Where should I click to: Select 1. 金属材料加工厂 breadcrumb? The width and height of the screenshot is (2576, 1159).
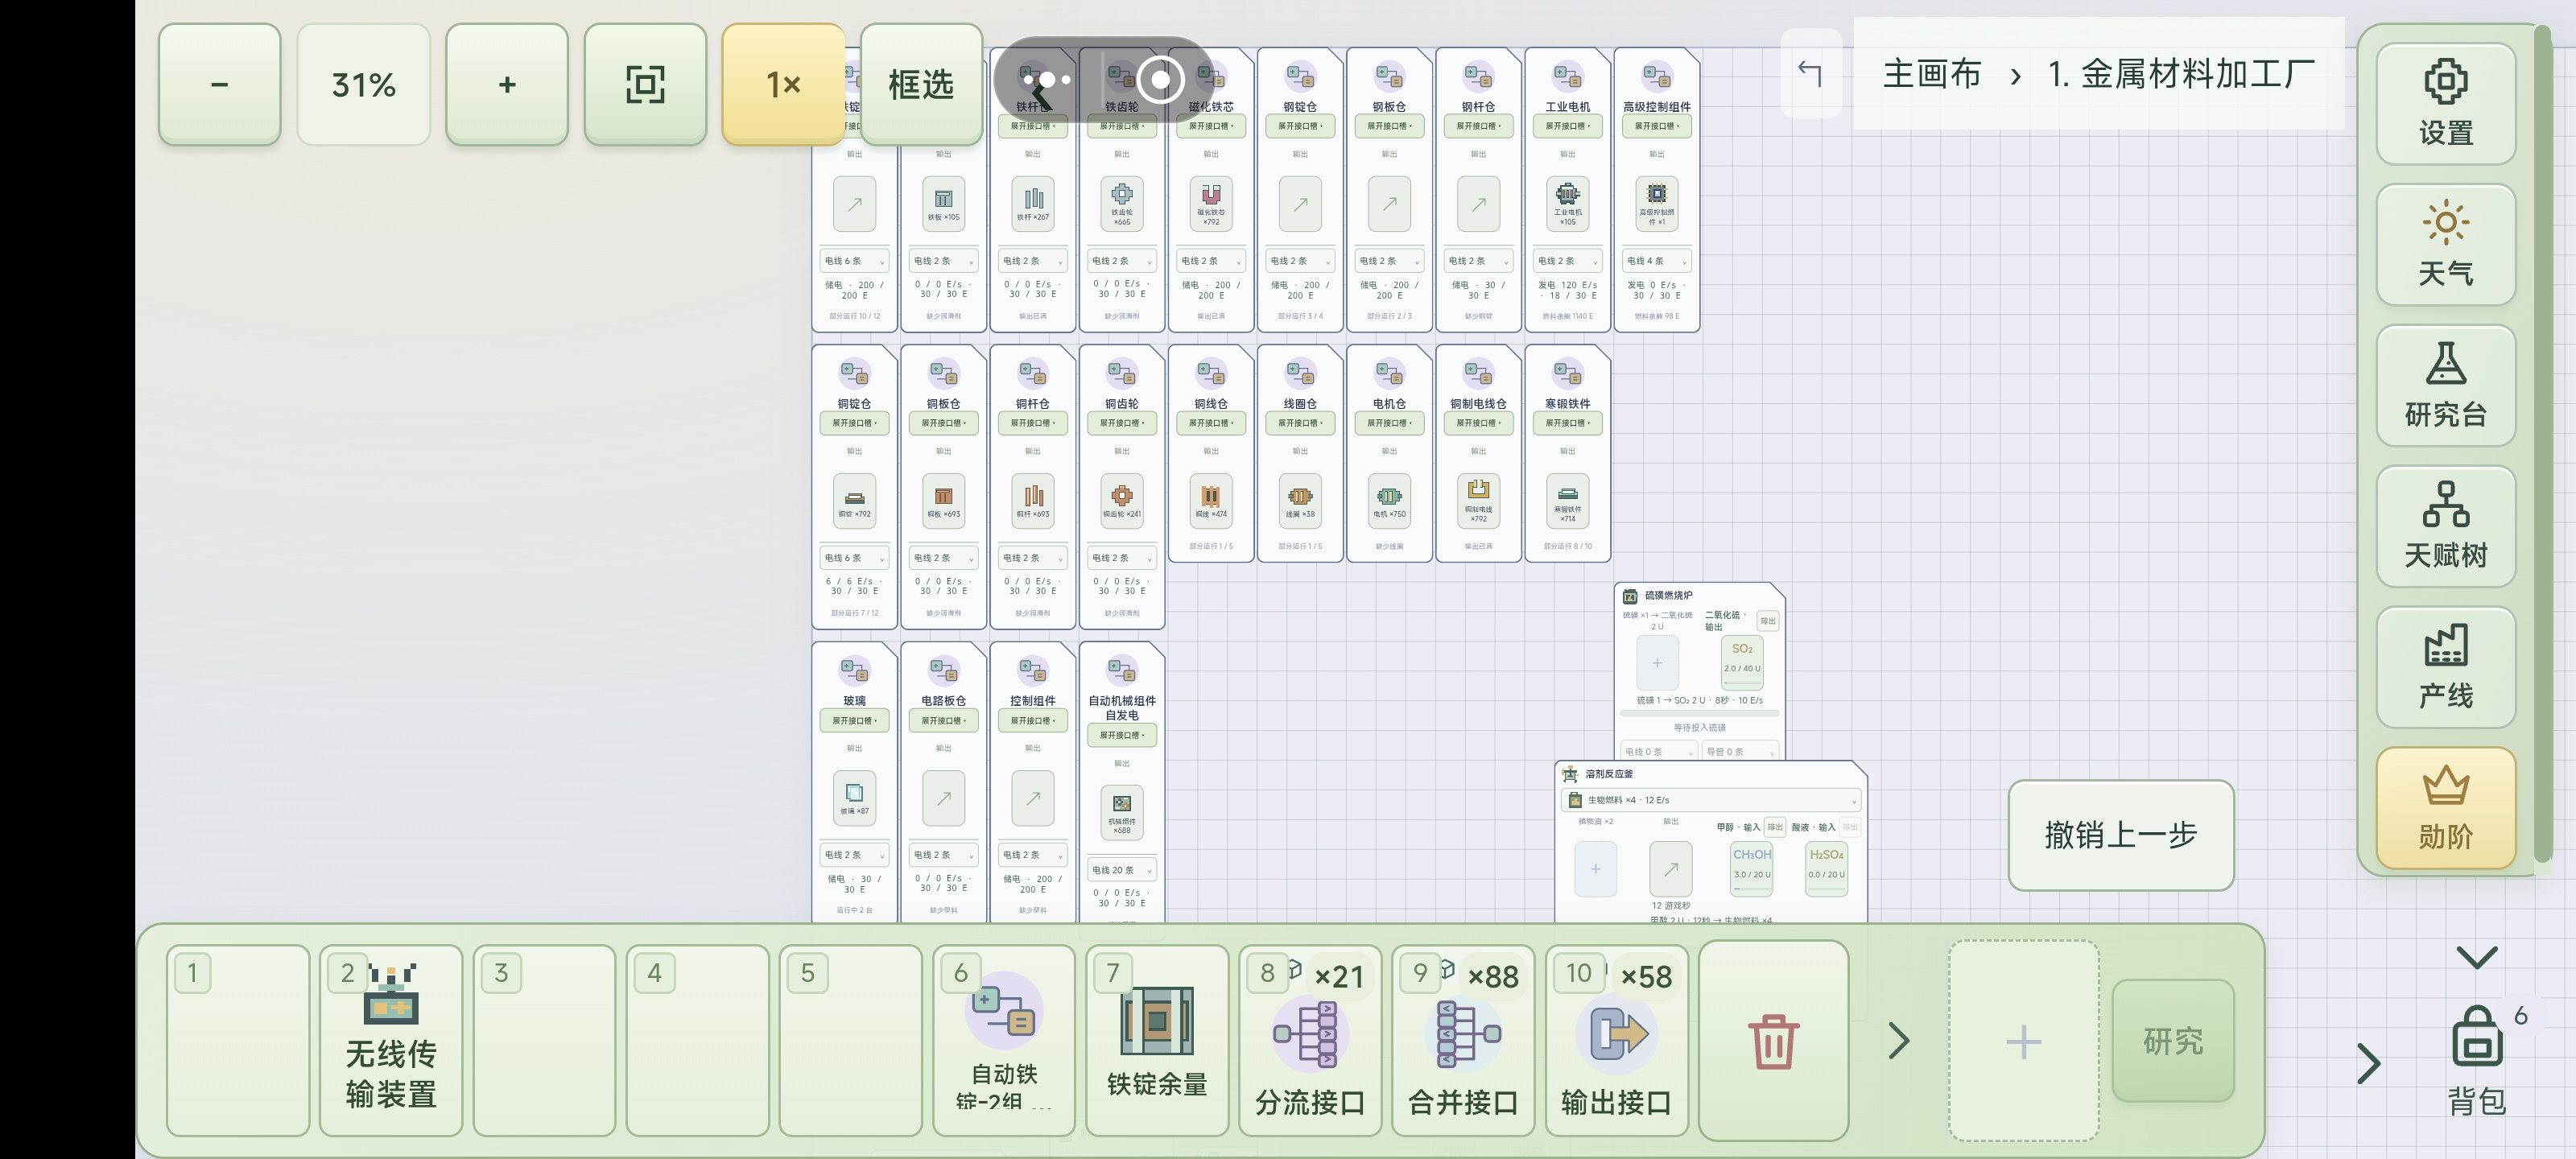2181,74
